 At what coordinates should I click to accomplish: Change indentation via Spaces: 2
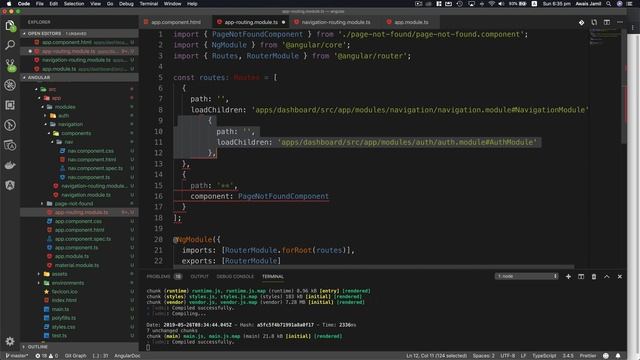pos(483,356)
